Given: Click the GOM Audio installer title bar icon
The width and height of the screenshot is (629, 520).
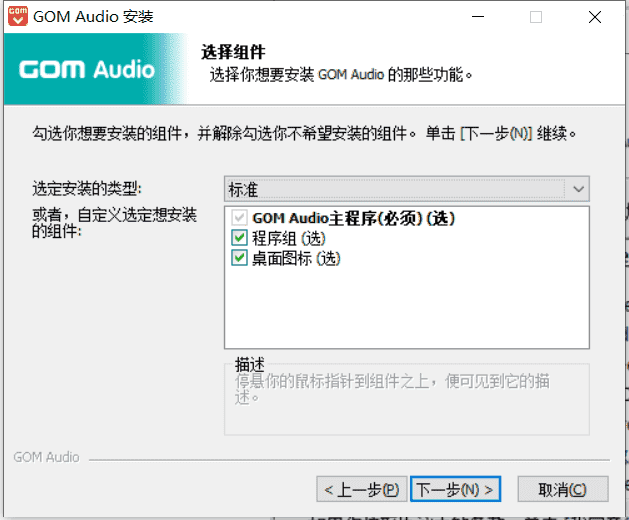Looking at the screenshot, I should click(18, 16).
